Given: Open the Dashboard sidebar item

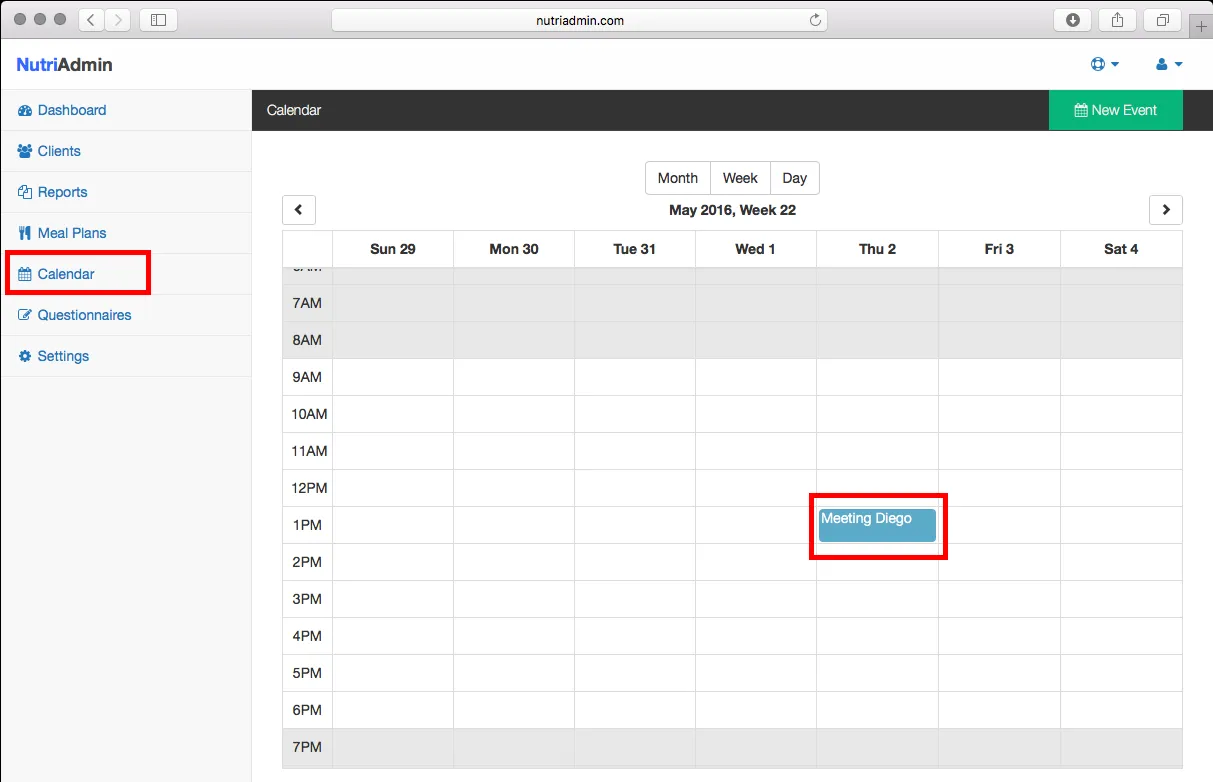Looking at the screenshot, I should (x=71, y=110).
